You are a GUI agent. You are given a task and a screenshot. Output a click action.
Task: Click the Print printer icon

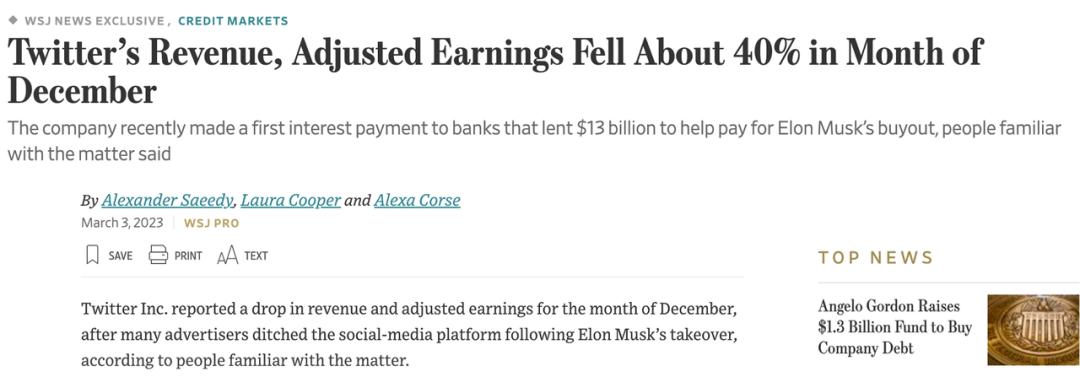click(158, 255)
